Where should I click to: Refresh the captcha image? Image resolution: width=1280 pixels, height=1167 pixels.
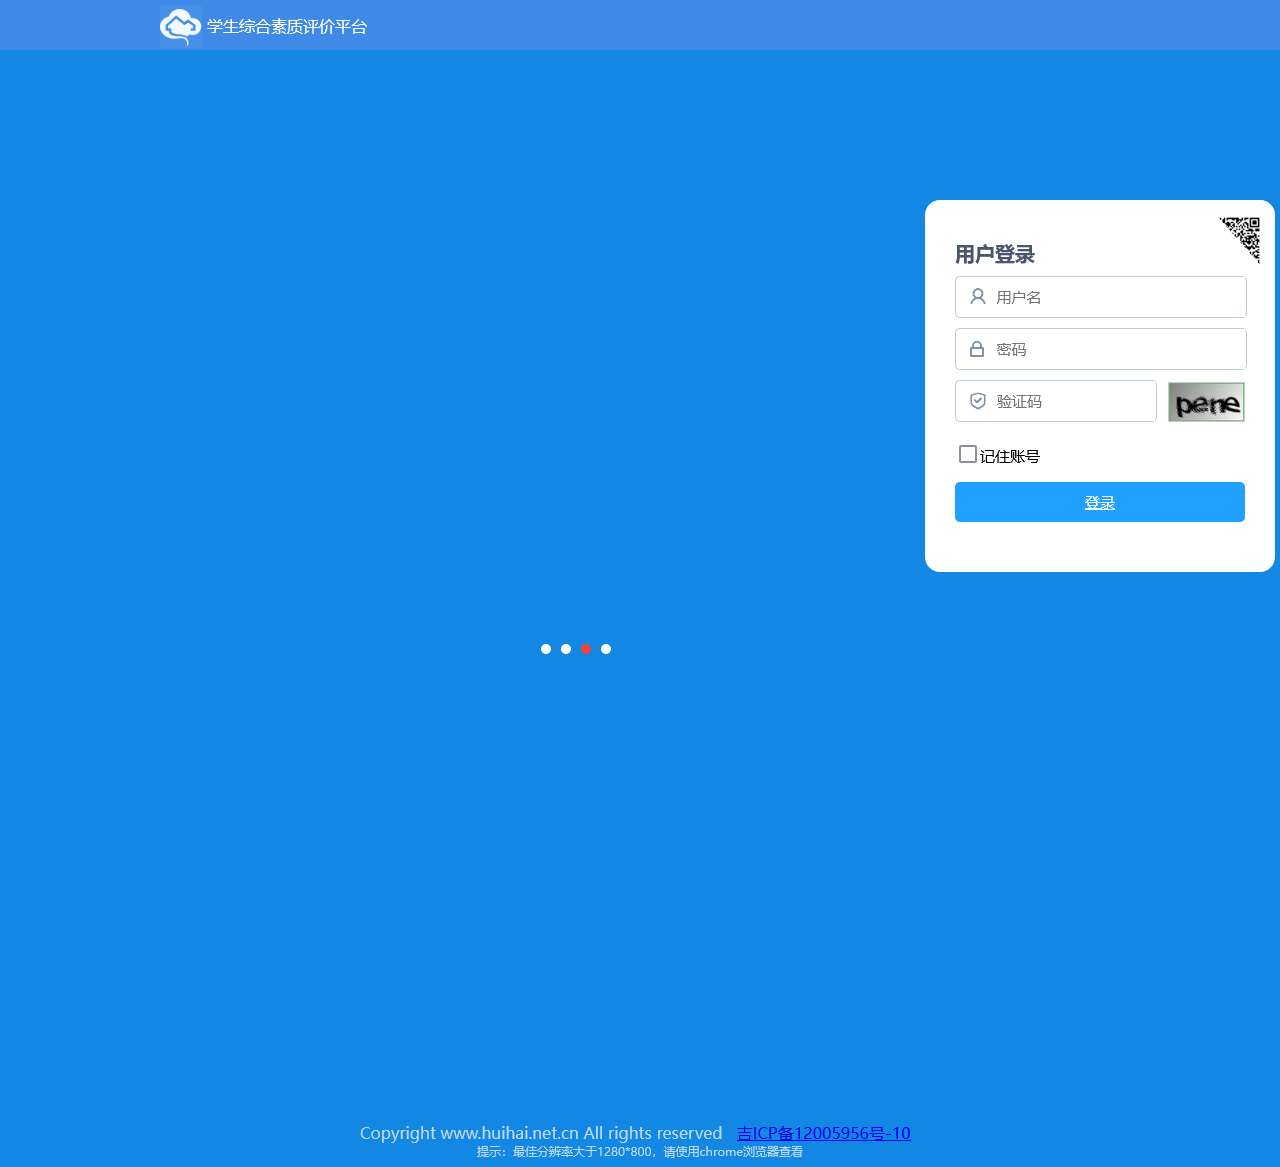point(1207,402)
